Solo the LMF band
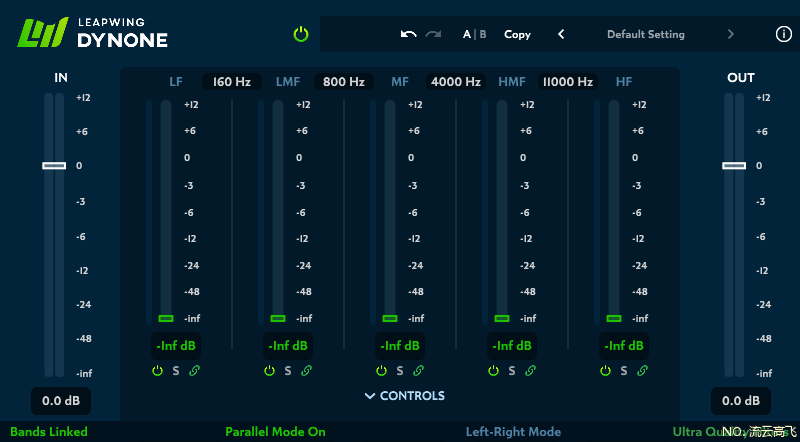The width and height of the screenshot is (800, 442). click(x=288, y=371)
